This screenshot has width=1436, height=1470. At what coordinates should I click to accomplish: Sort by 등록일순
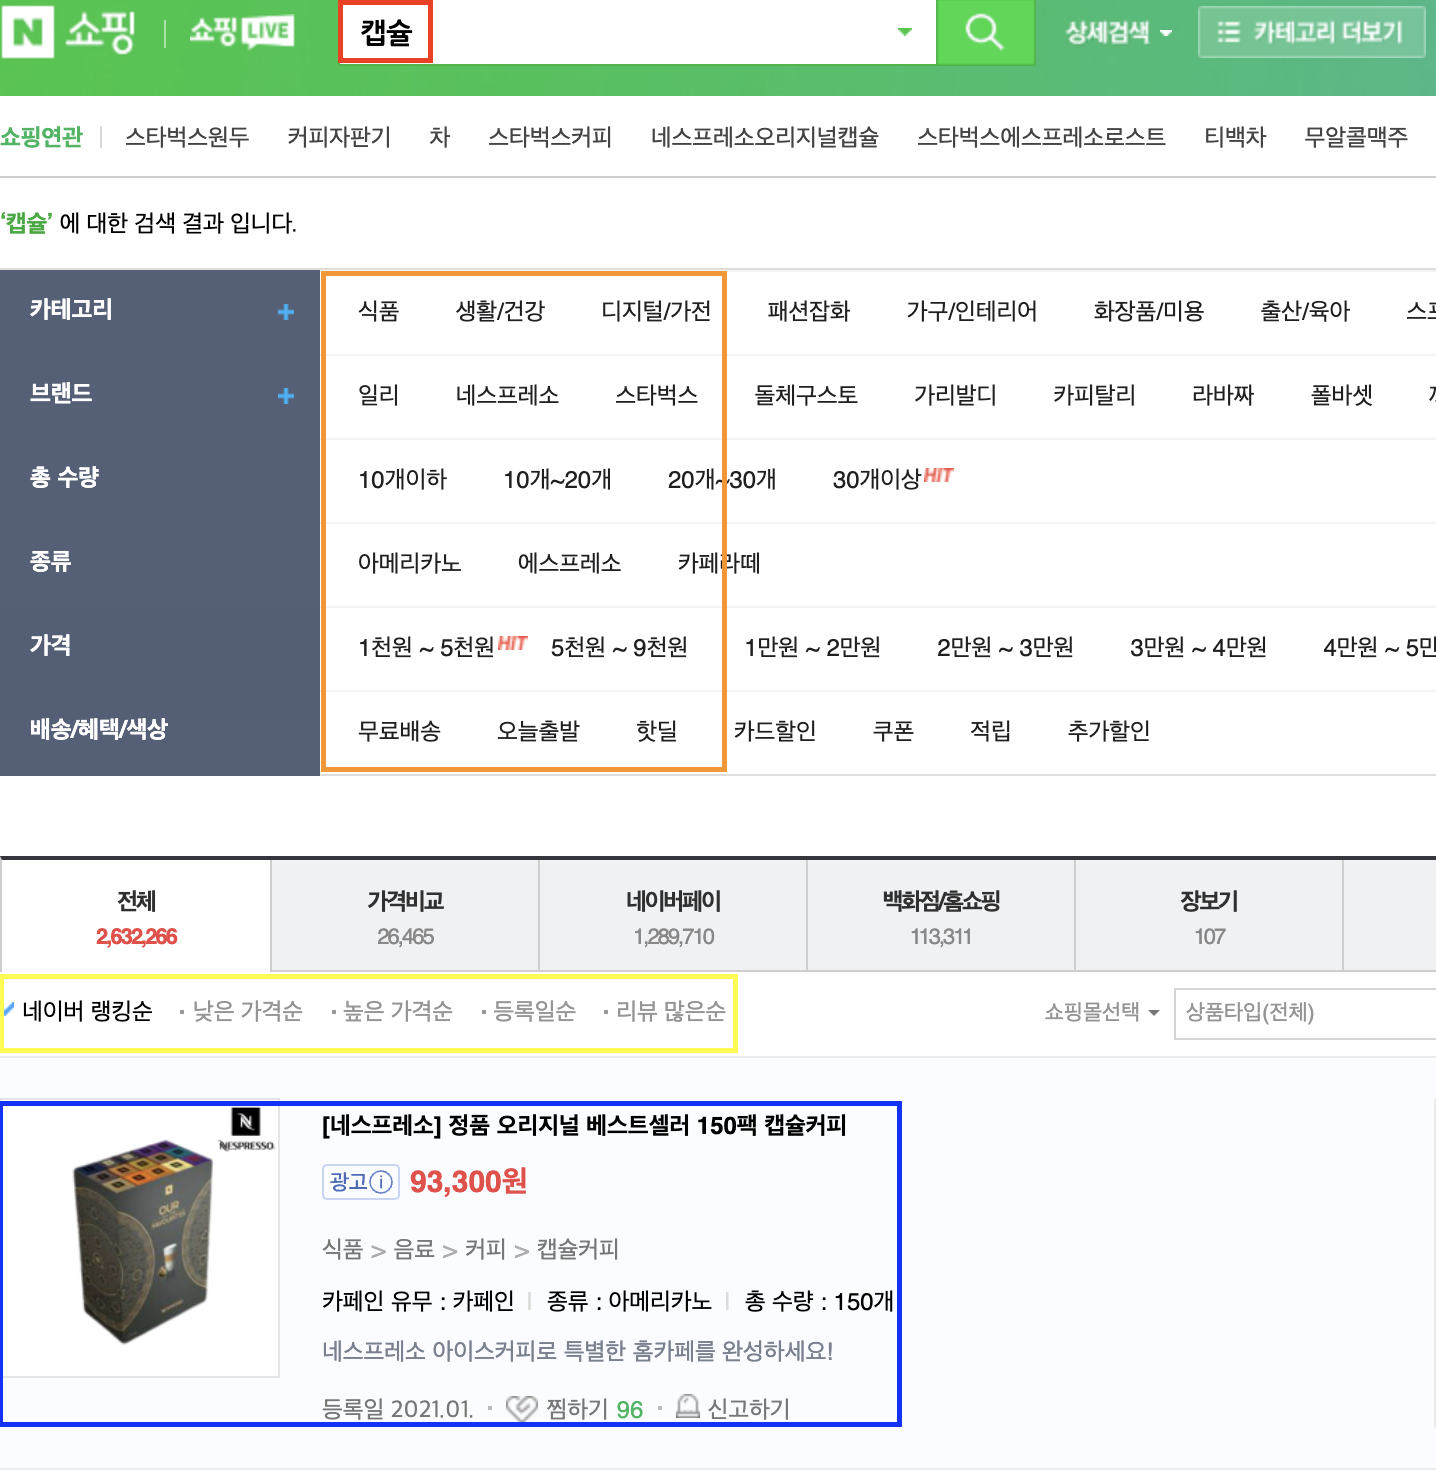pos(534,1011)
